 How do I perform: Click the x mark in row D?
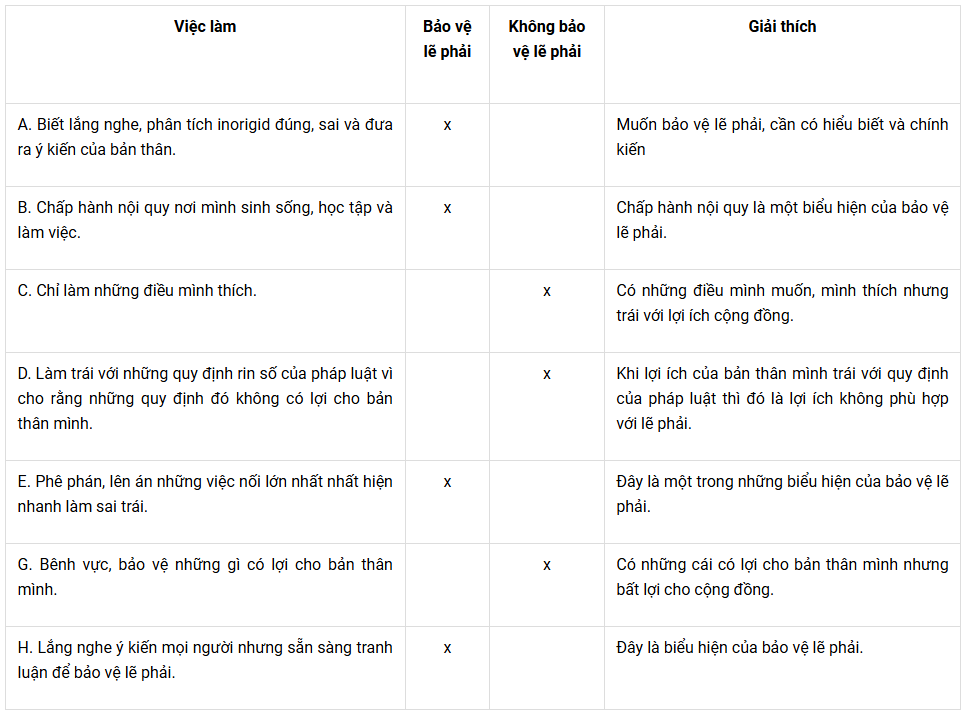pyautogui.click(x=546, y=374)
